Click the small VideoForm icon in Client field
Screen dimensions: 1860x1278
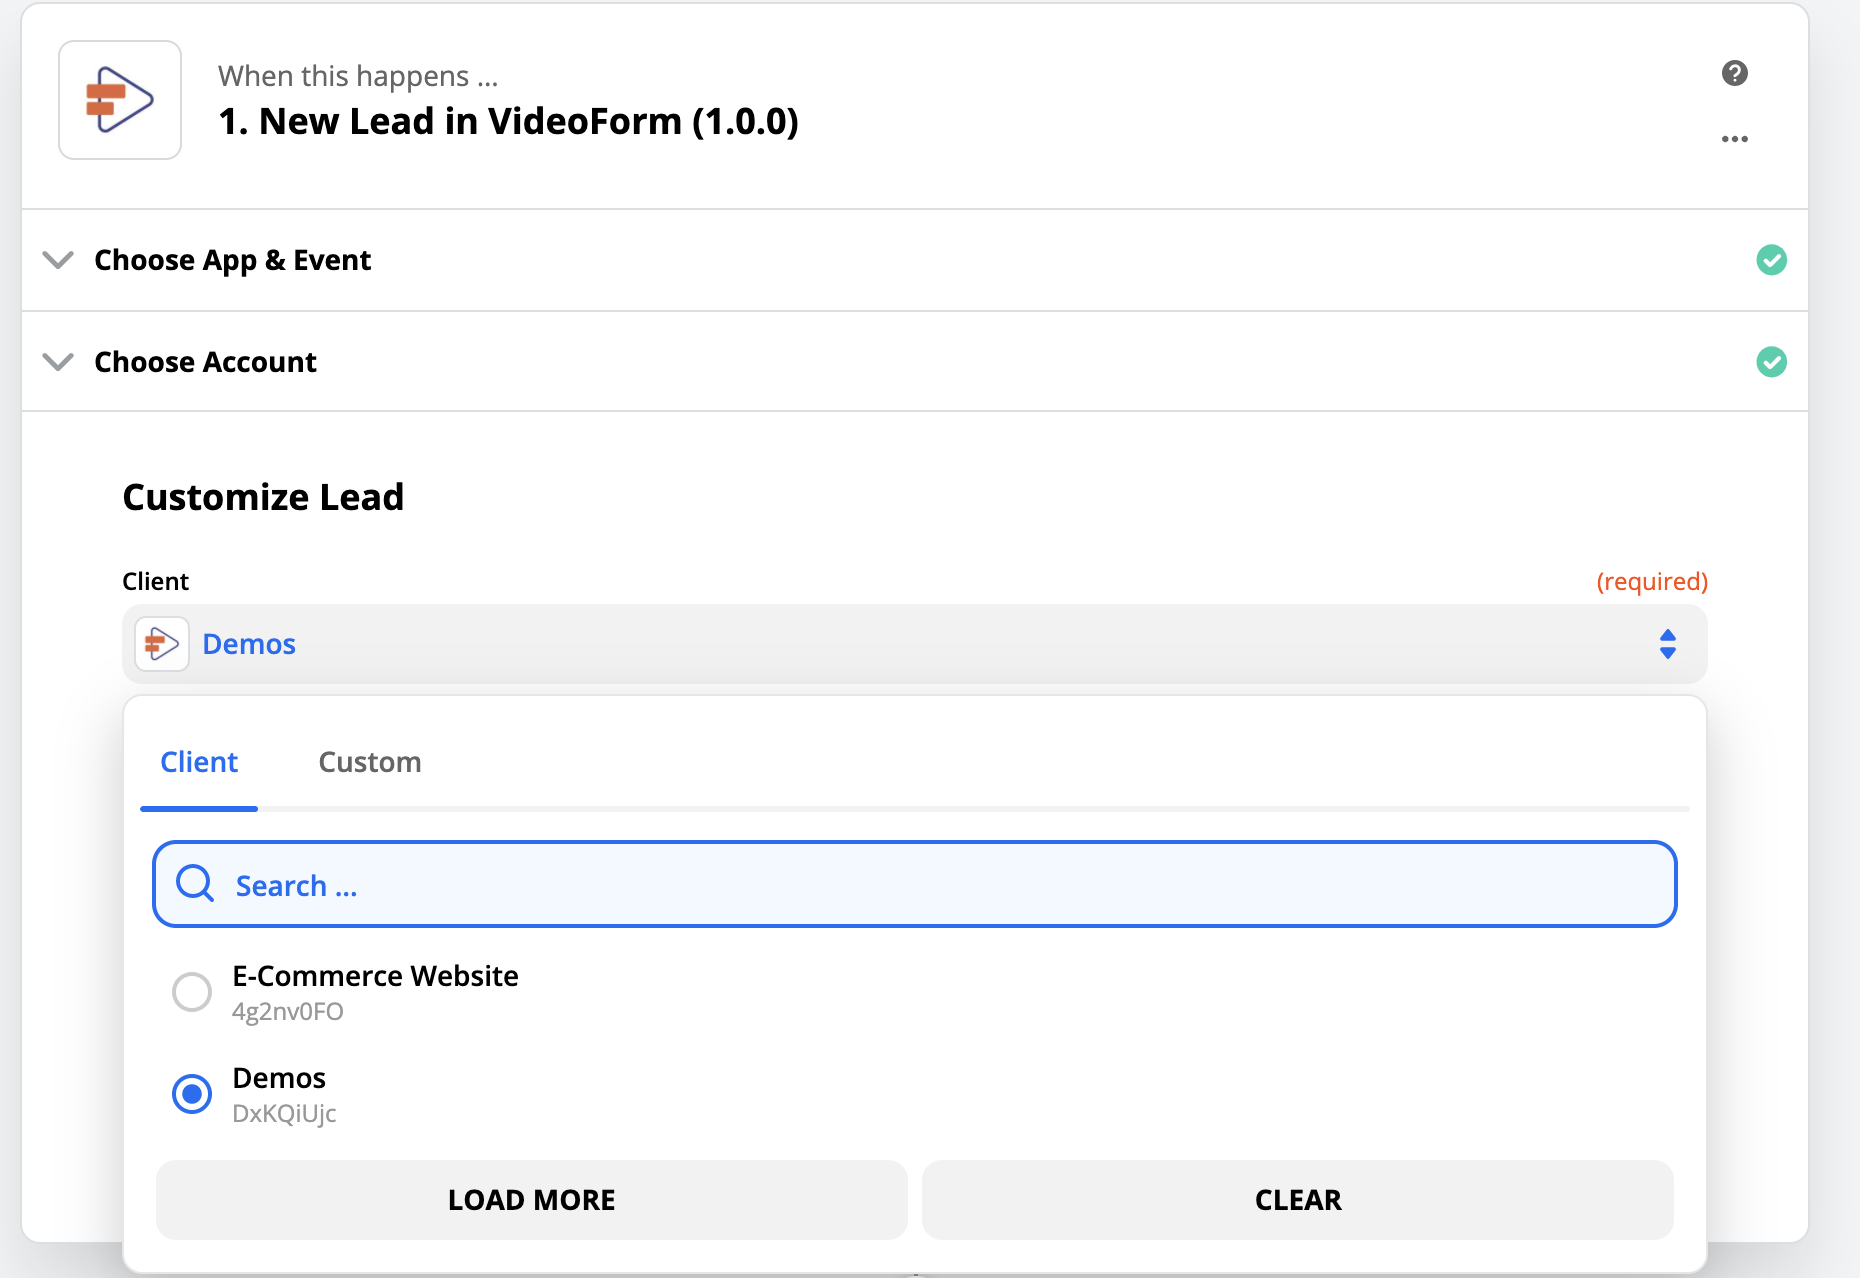(x=162, y=644)
